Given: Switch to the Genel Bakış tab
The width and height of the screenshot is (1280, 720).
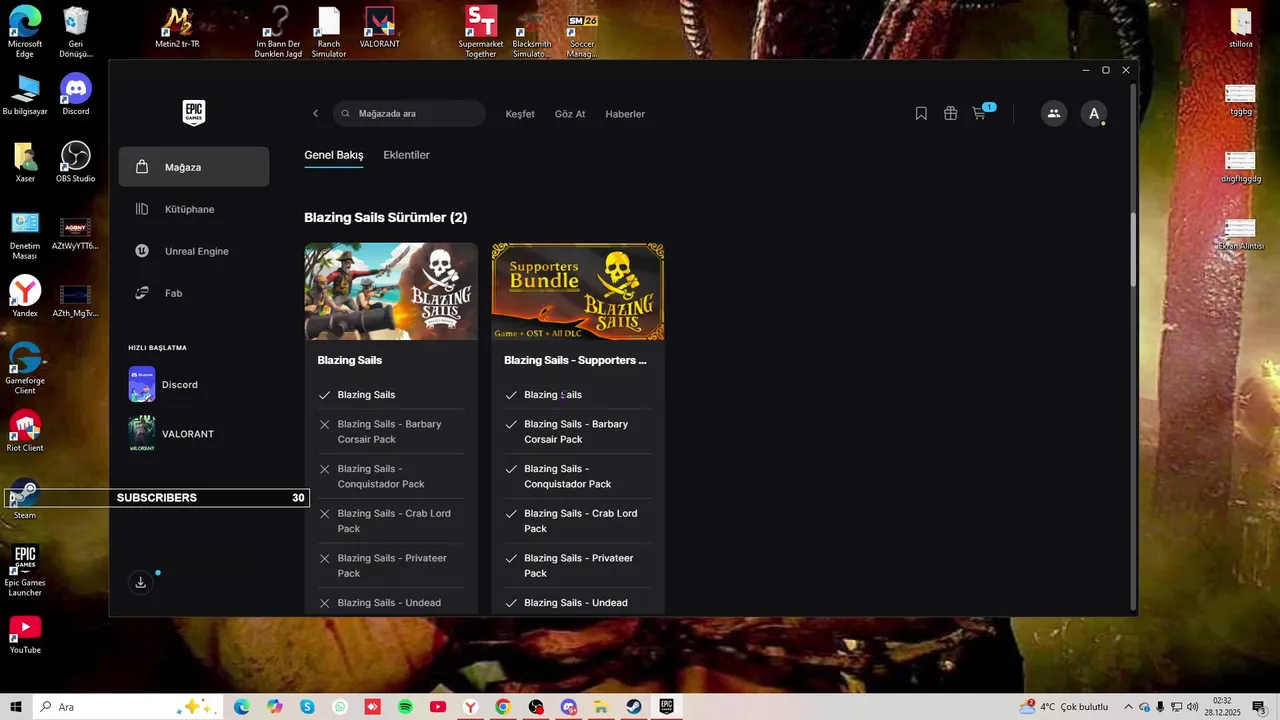Looking at the screenshot, I should [334, 155].
